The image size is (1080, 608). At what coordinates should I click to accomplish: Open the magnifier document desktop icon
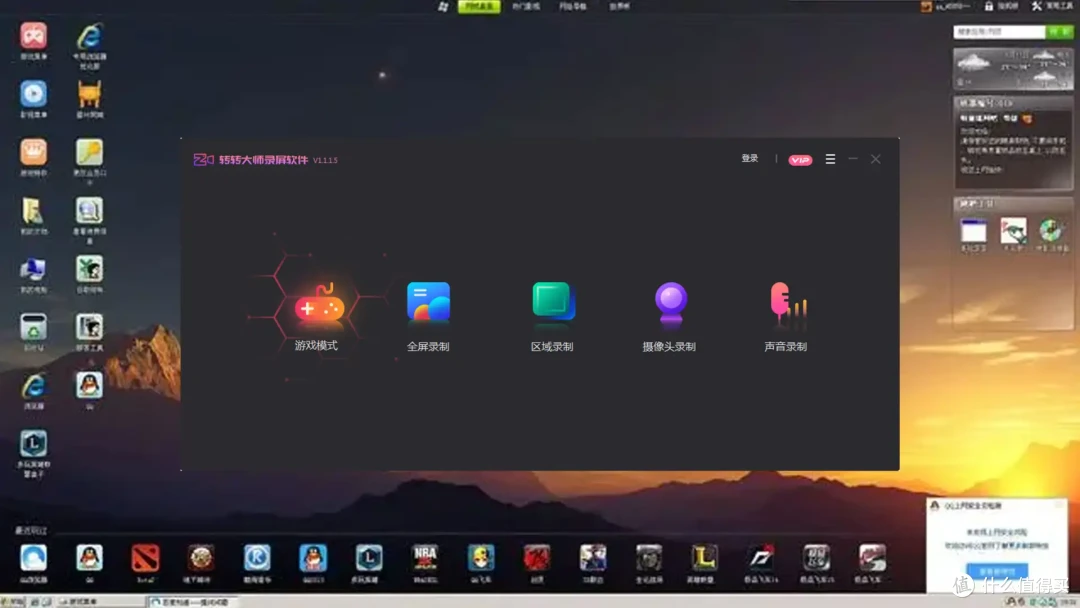click(x=90, y=211)
